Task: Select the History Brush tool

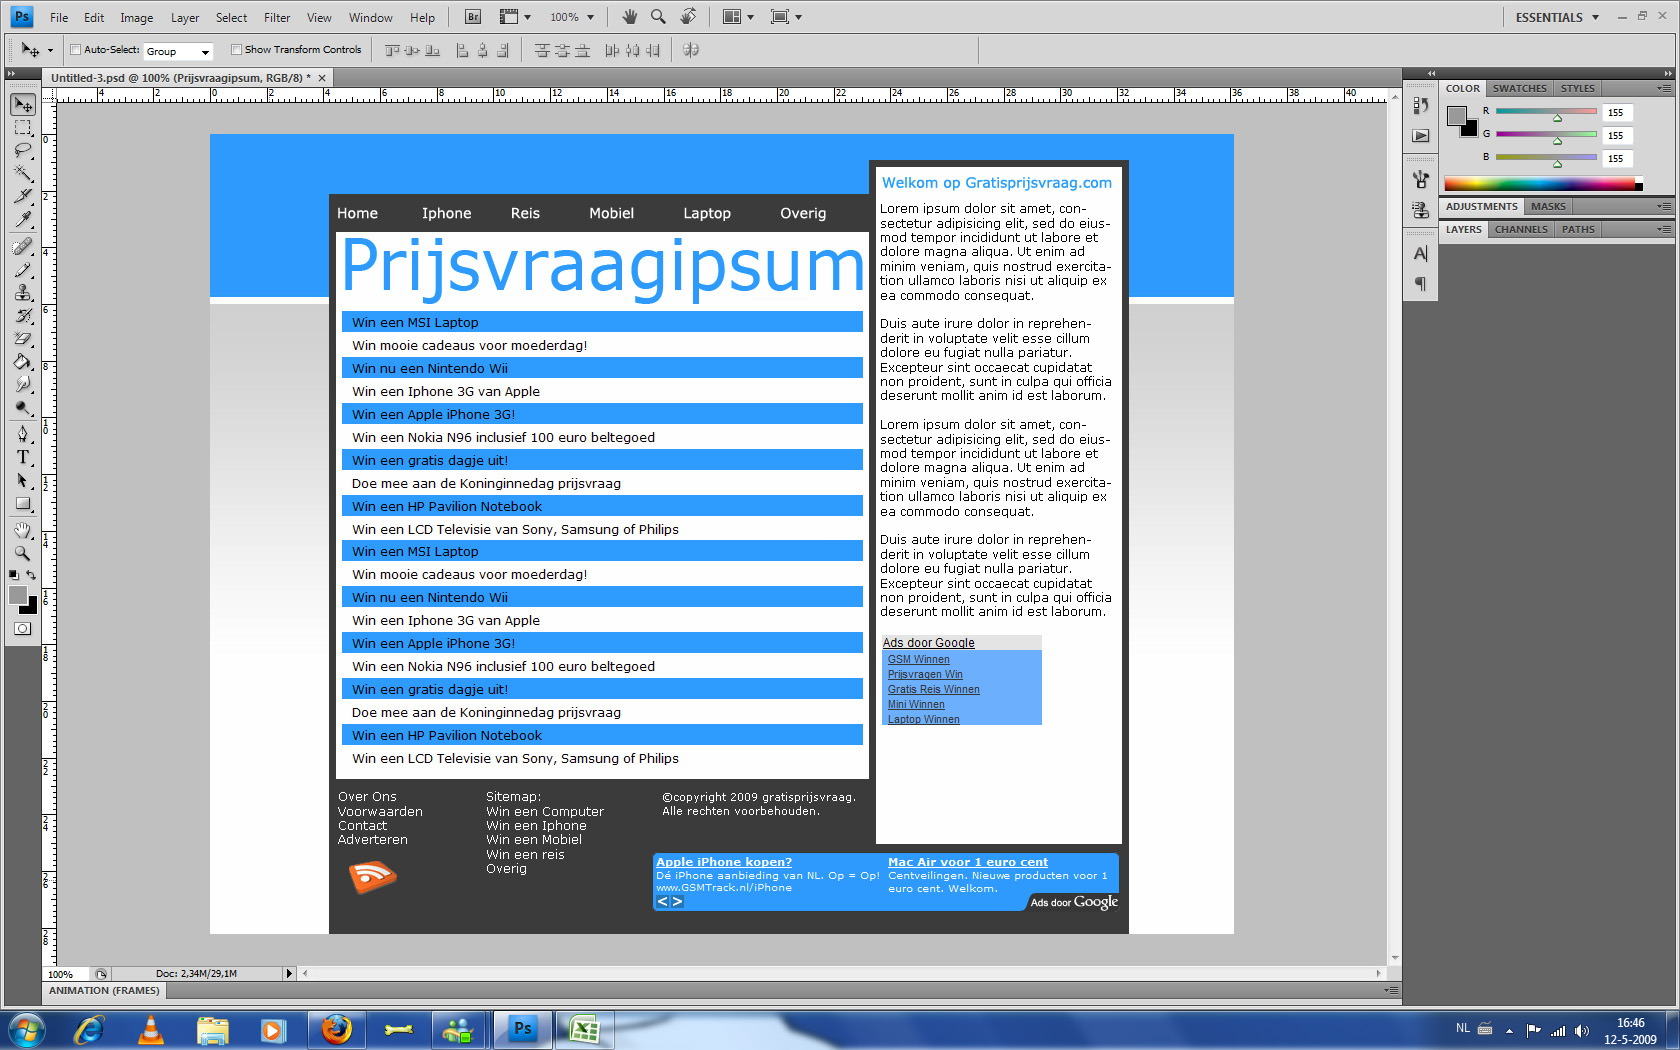Action: point(23,316)
